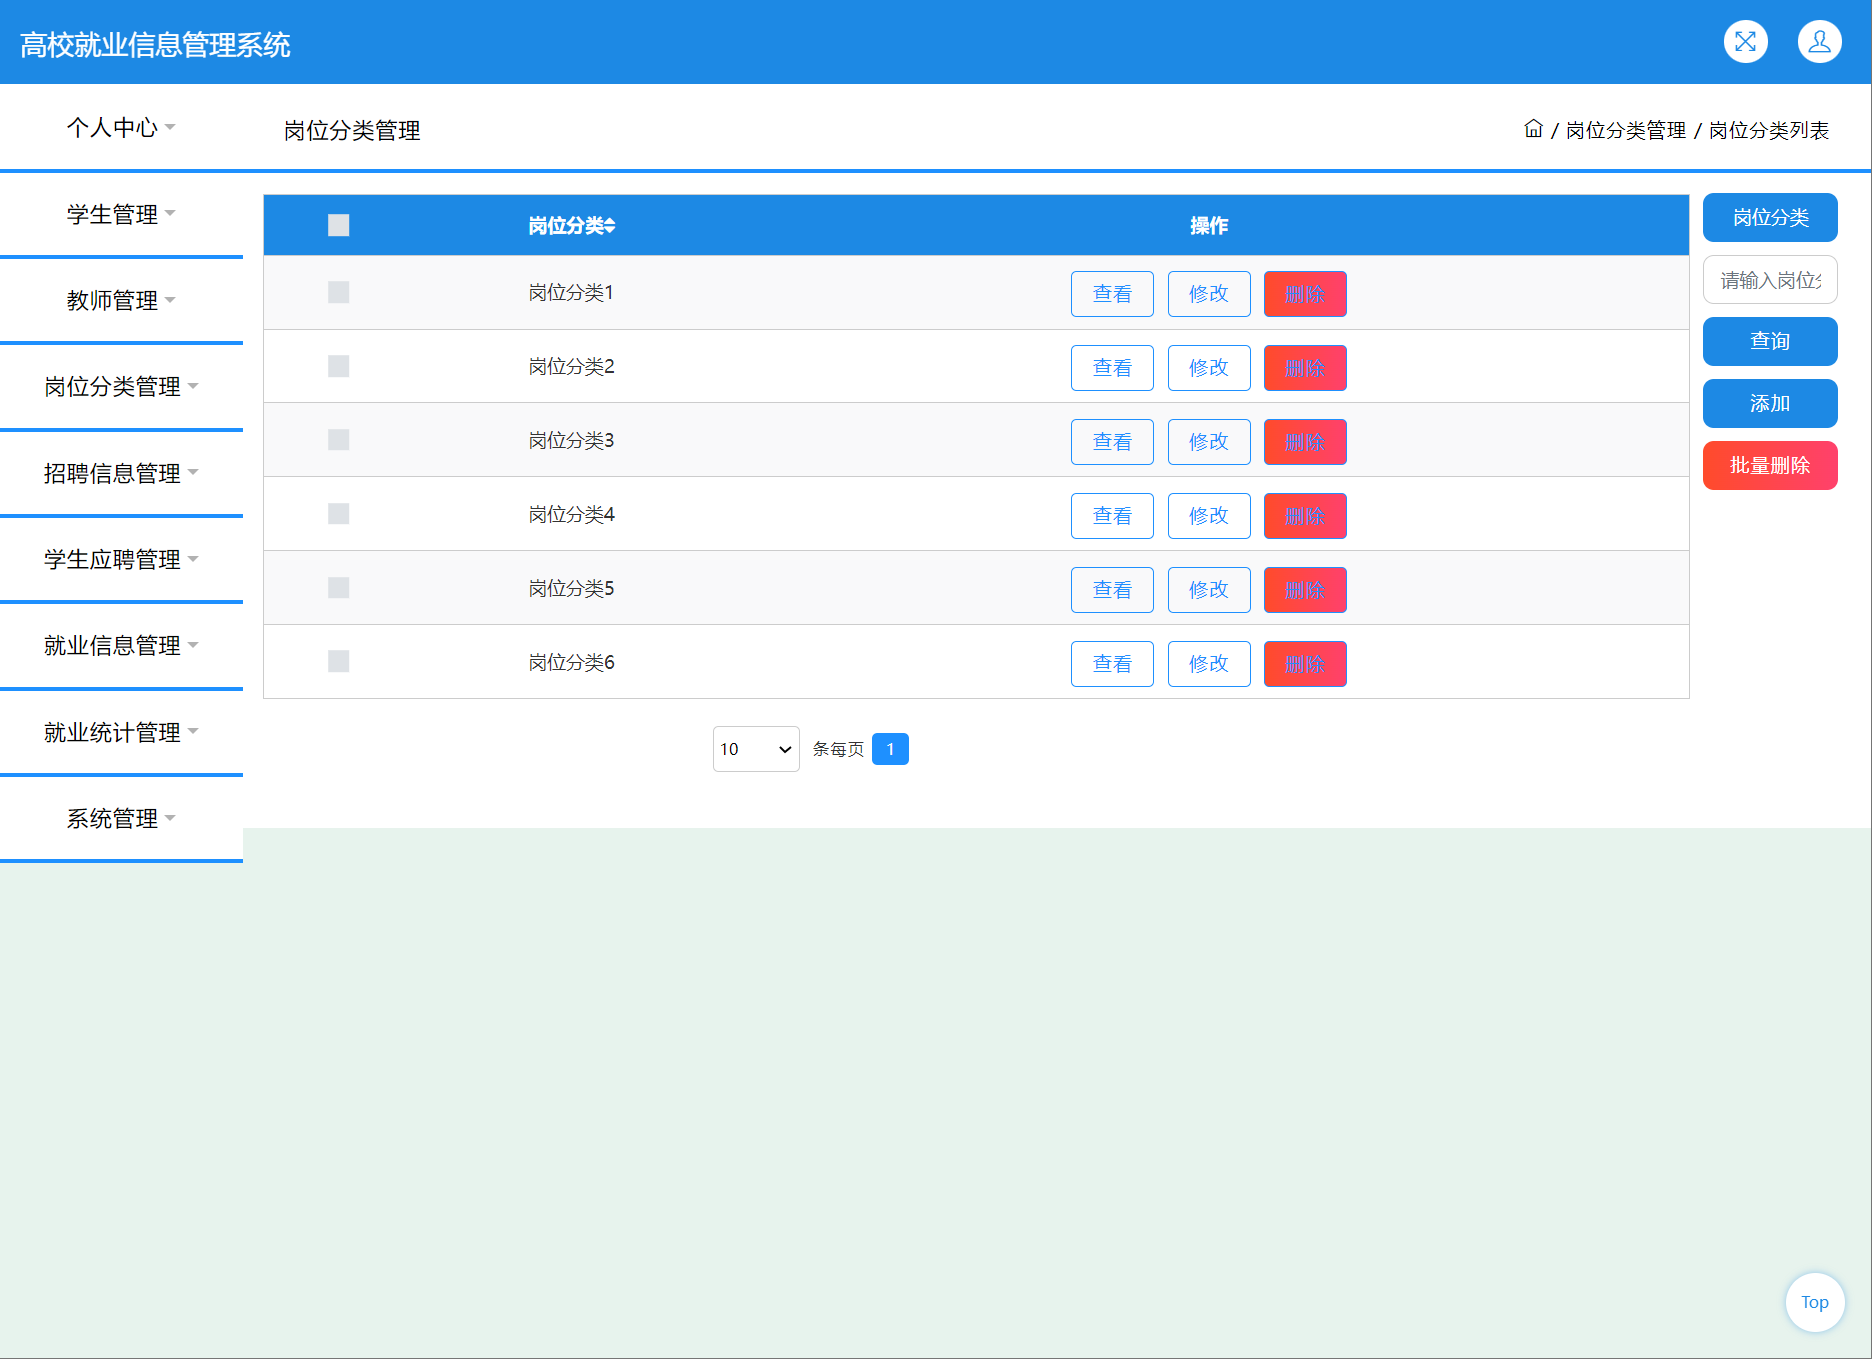Screen dimensions: 1872x1359
Task: Click 删除 for 岗位分类2
Action: [x=1305, y=368]
